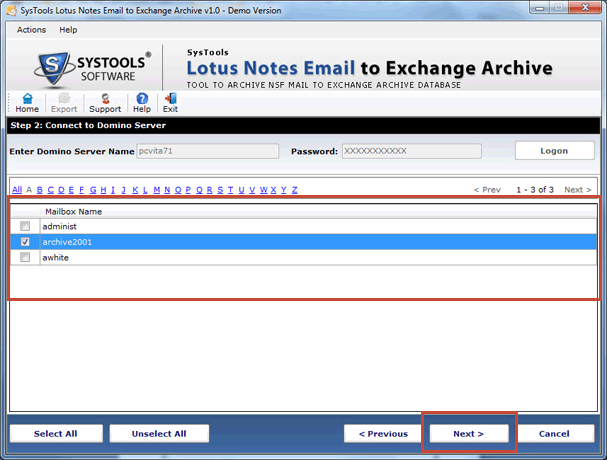607x460 pixels.
Task: Tick the awhite mailbox checkbox
Action: pyautogui.click(x=25, y=257)
